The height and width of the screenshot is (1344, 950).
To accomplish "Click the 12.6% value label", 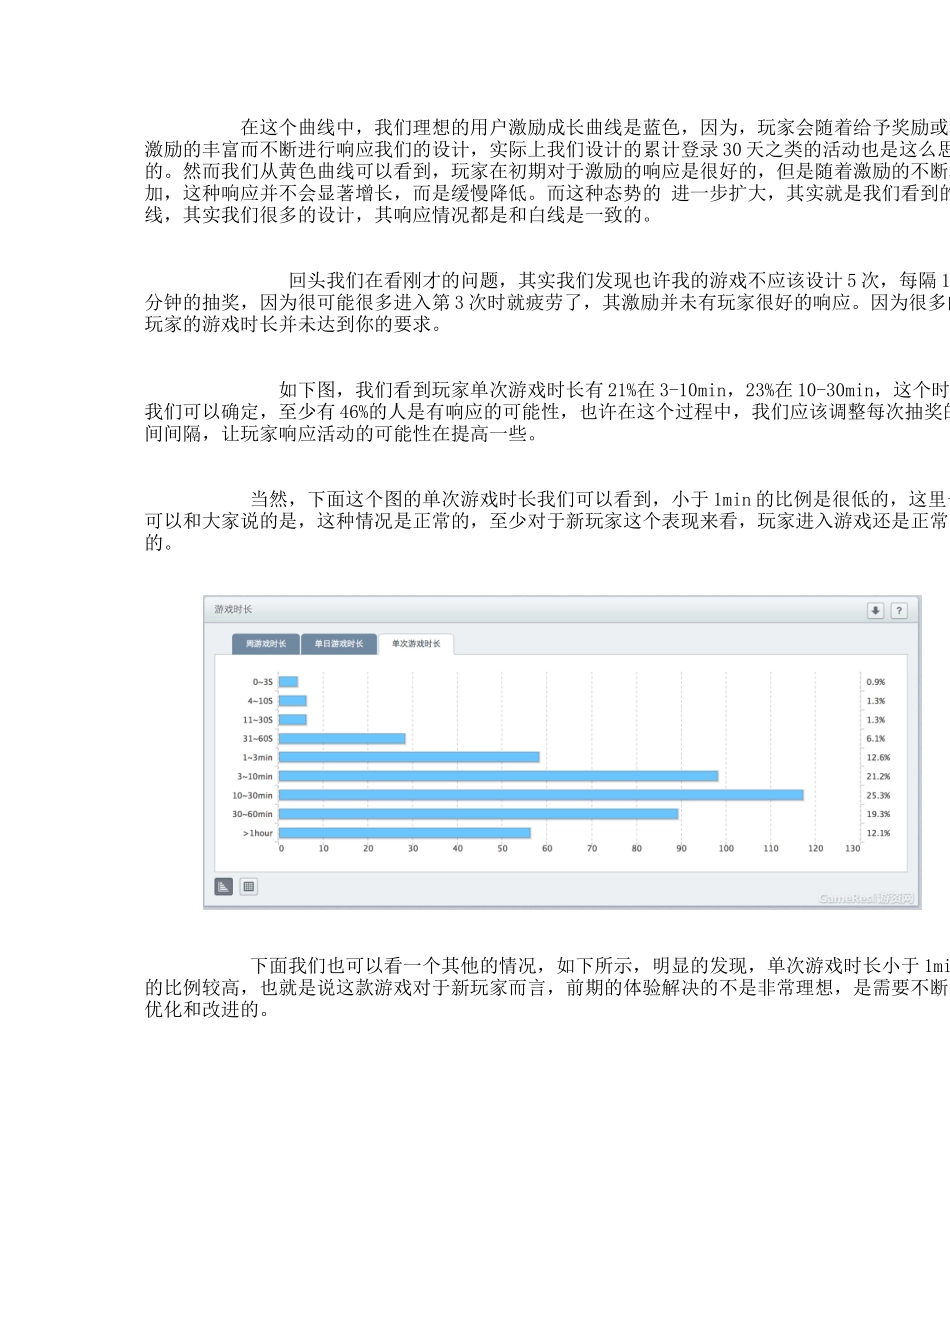I will point(878,758).
